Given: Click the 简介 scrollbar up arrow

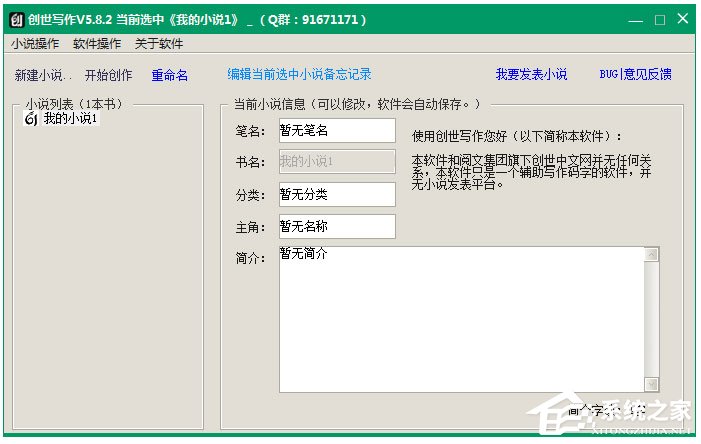Looking at the screenshot, I should pos(652,255).
